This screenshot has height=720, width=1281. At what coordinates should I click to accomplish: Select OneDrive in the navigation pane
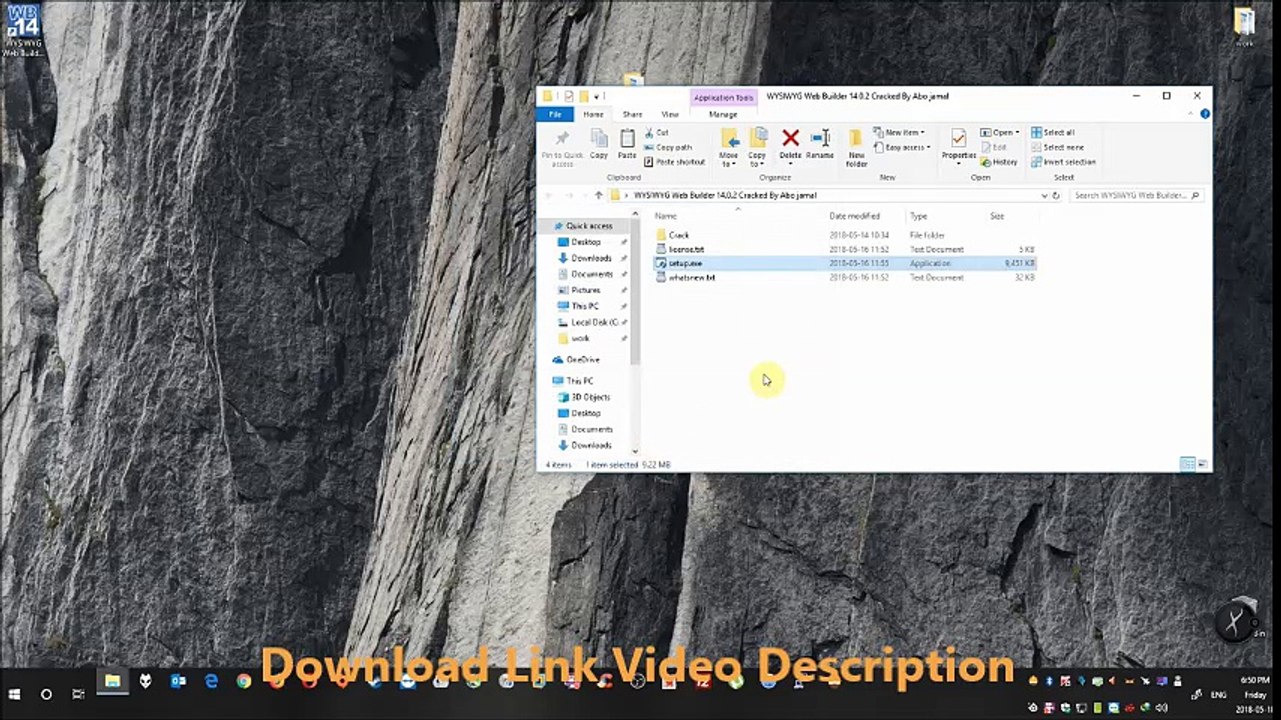pos(582,360)
